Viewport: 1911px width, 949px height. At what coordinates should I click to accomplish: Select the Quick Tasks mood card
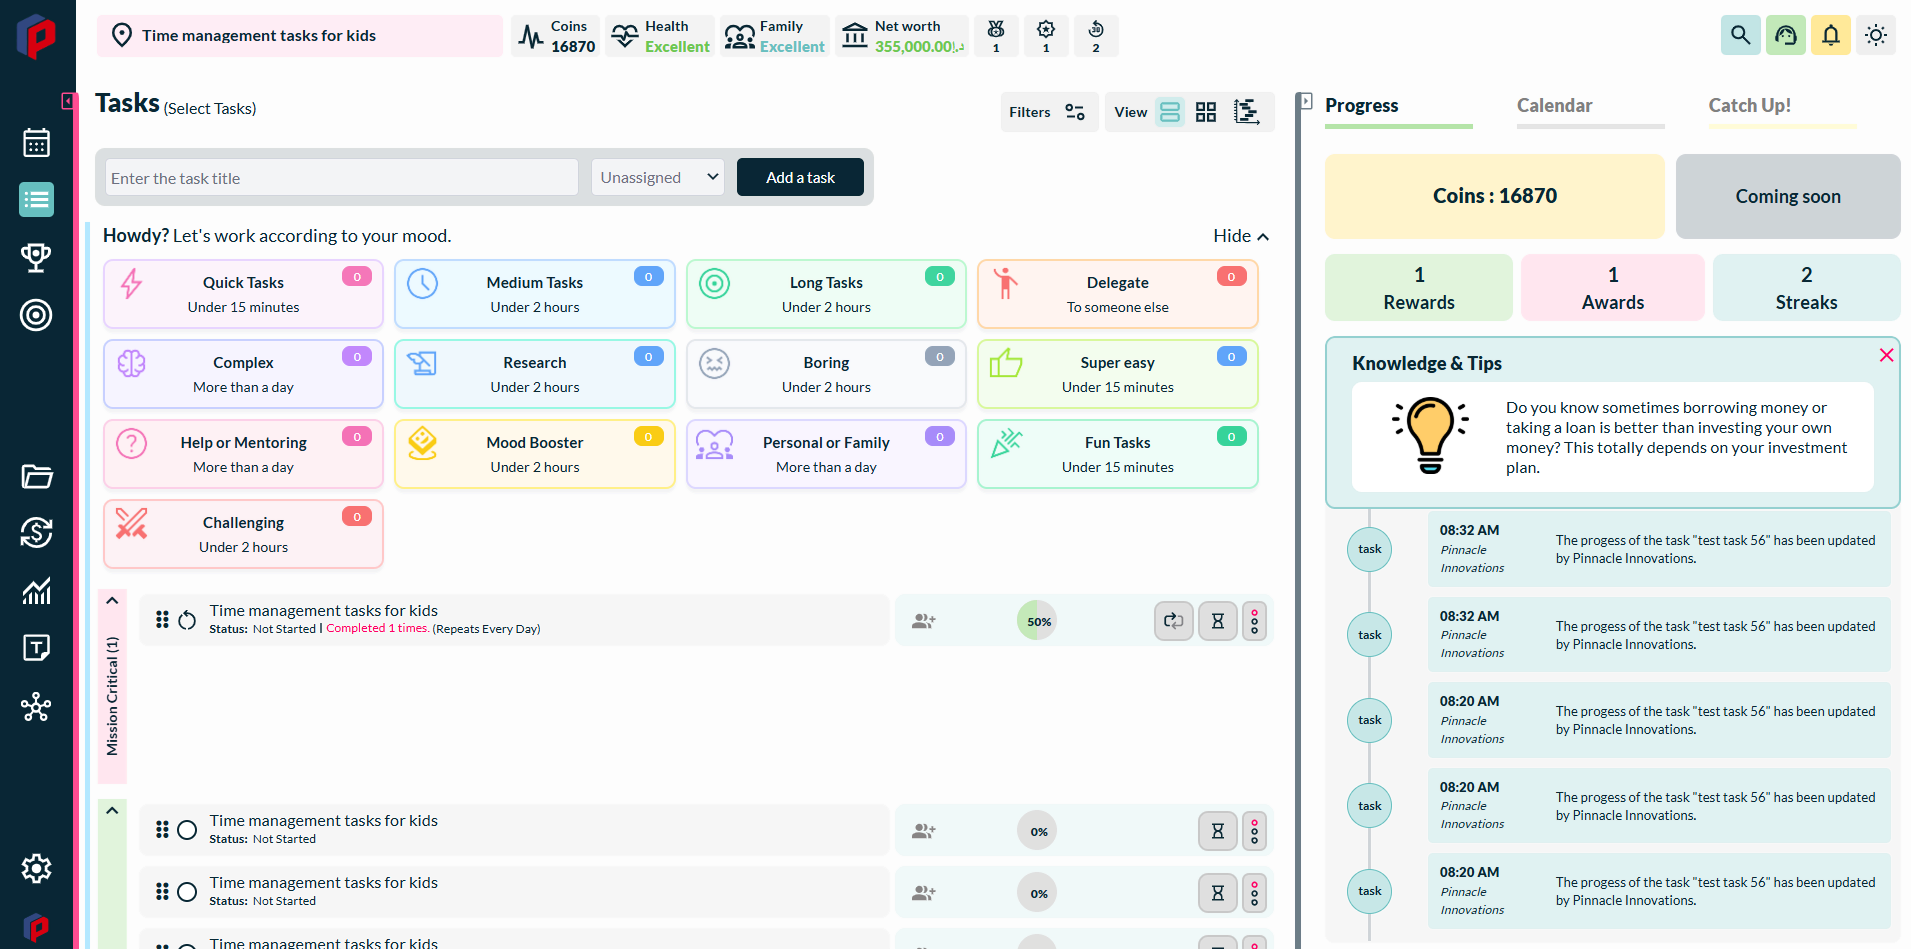click(243, 294)
